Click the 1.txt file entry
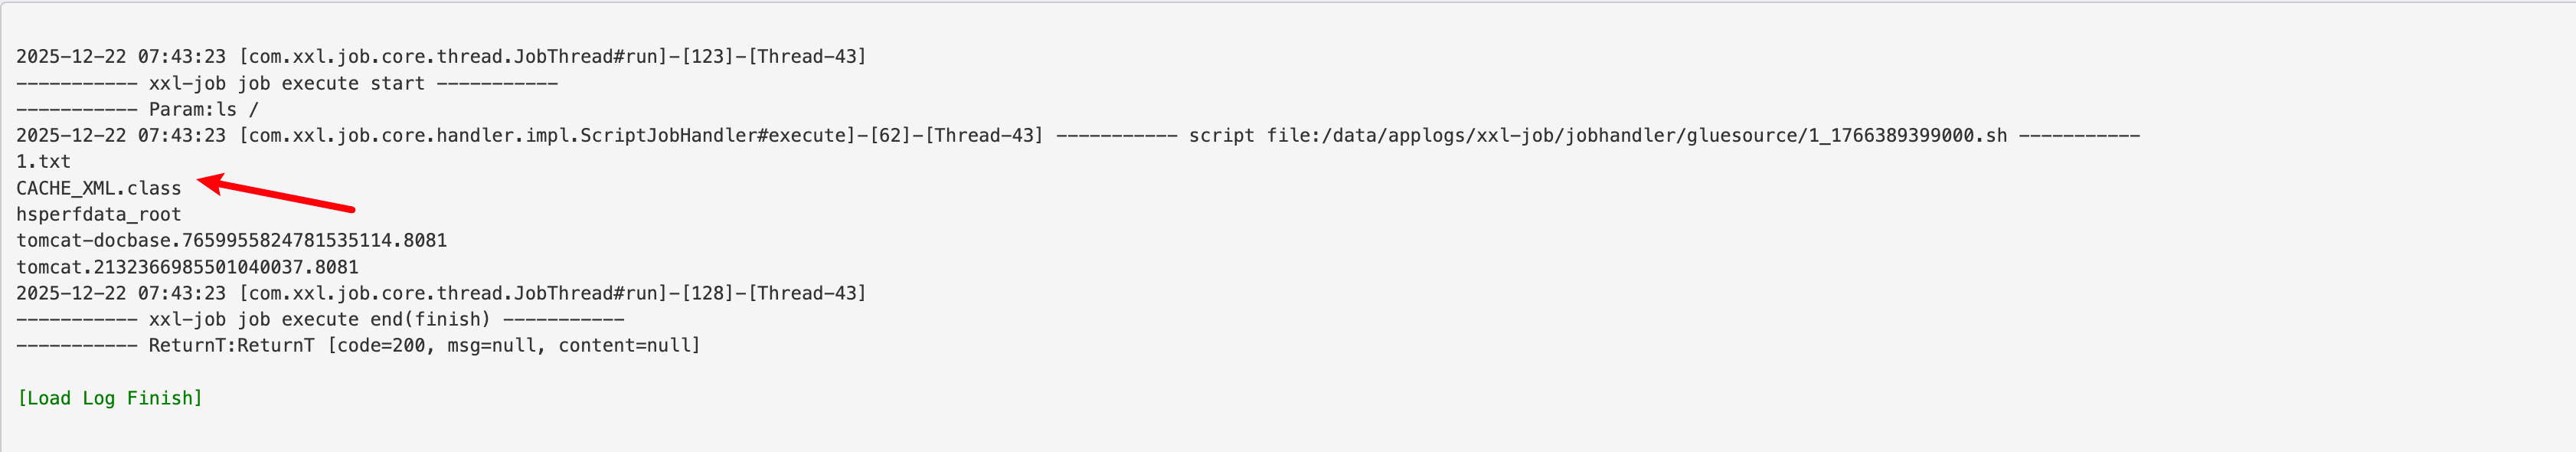 (43, 162)
